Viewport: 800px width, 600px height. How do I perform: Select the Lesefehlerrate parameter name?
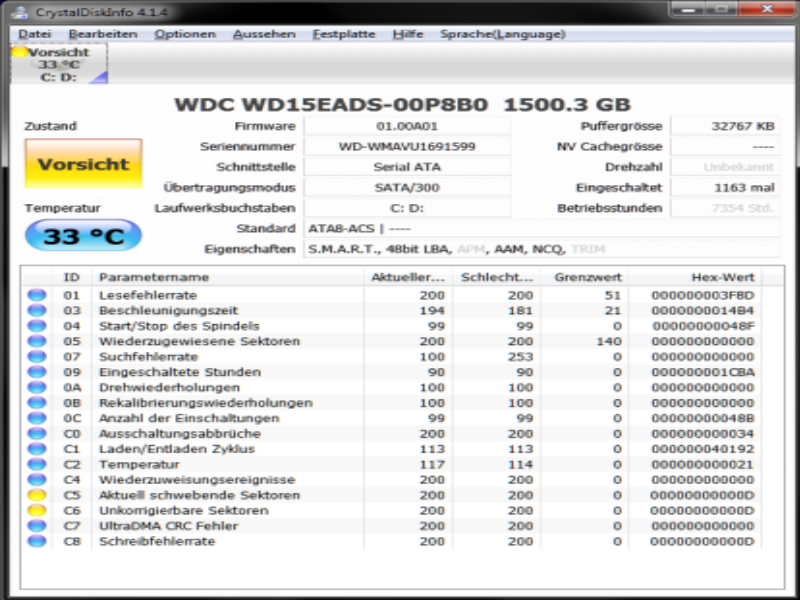click(x=148, y=295)
